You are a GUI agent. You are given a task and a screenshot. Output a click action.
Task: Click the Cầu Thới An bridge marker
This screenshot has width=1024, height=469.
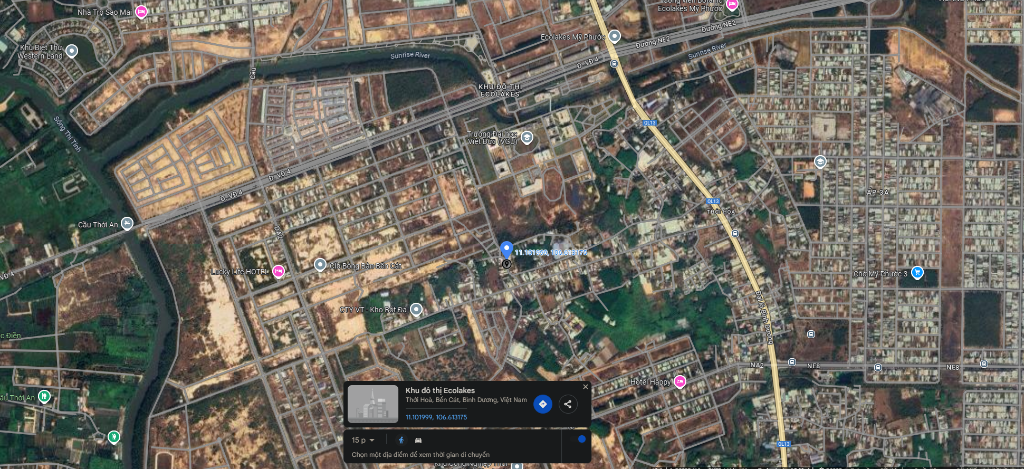coord(127,224)
